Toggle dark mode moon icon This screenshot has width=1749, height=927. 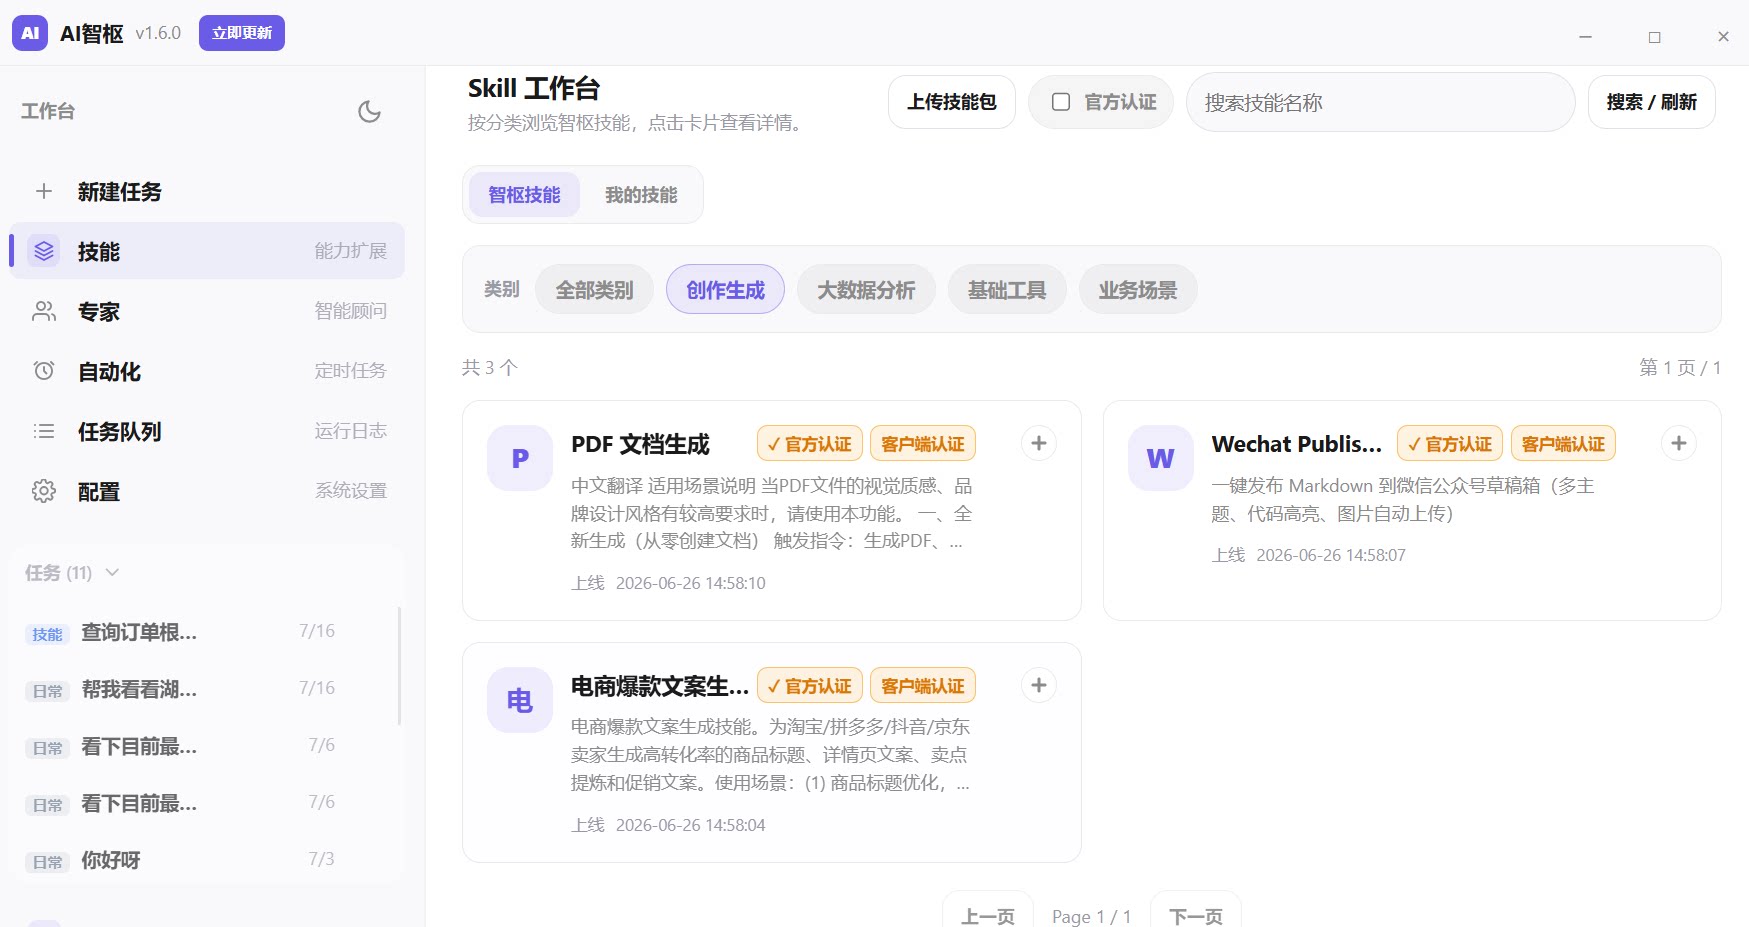click(x=369, y=111)
